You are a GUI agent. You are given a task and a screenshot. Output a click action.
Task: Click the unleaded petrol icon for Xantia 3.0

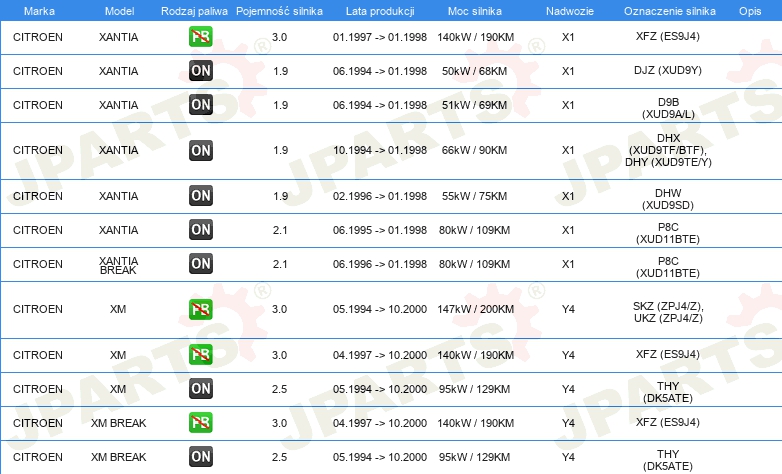click(200, 36)
